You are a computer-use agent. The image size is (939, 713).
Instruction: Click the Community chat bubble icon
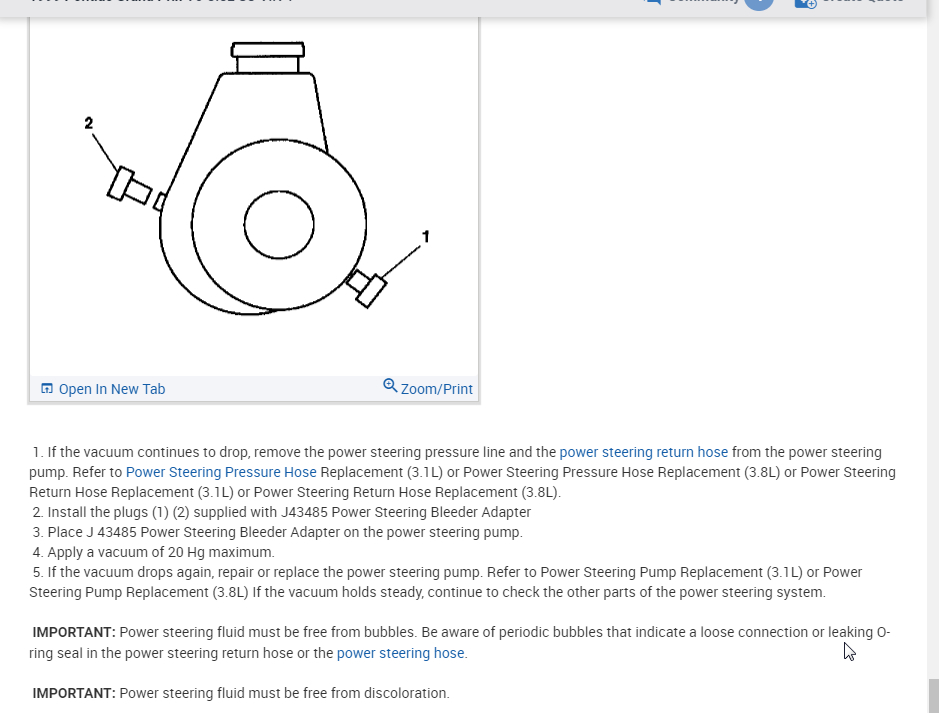pos(652,2)
